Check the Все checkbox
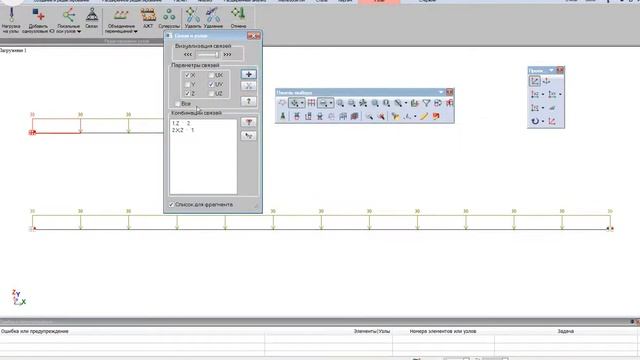Image resolution: width=640 pixels, height=360 pixels. (178, 104)
